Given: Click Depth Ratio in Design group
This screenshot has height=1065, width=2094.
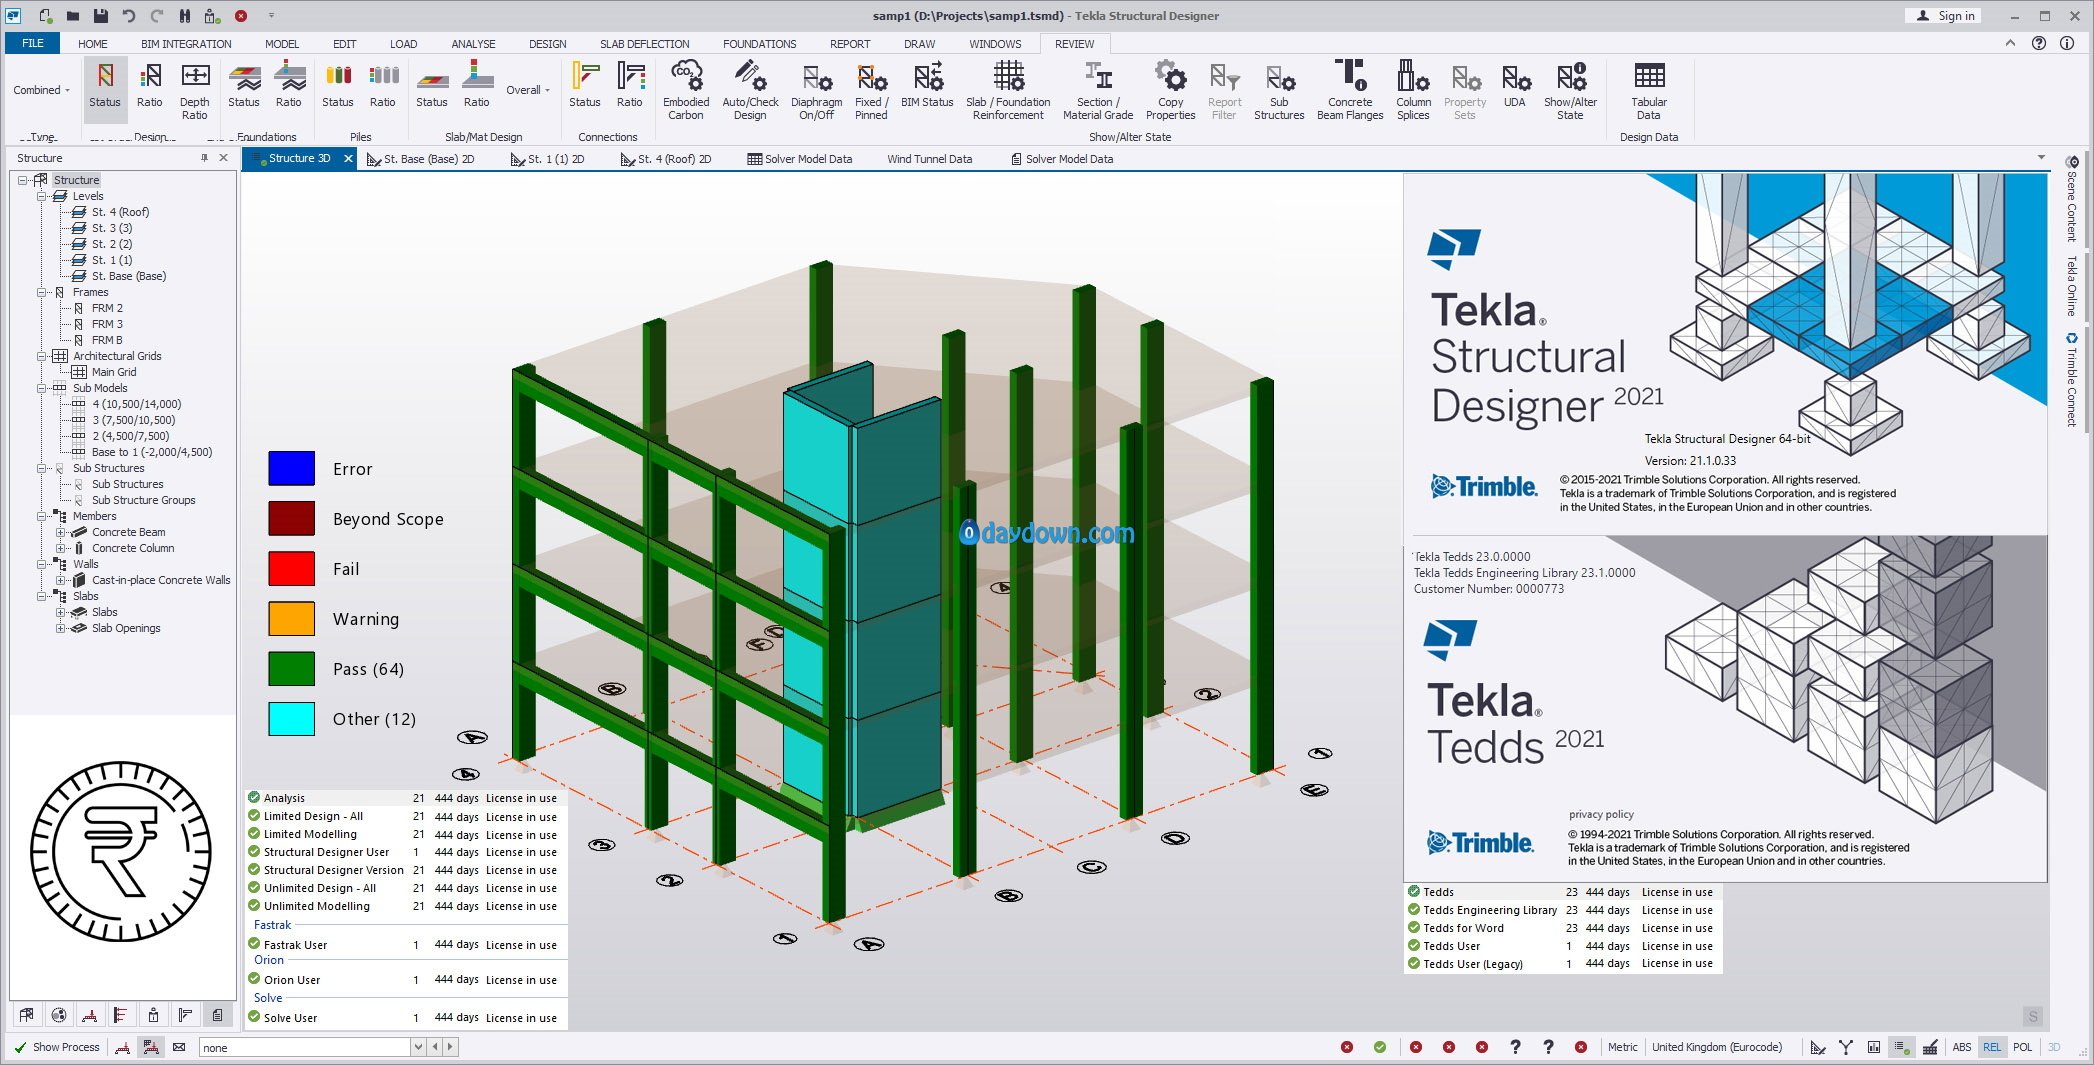Looking at the screenshot, I should click(195, 90).
